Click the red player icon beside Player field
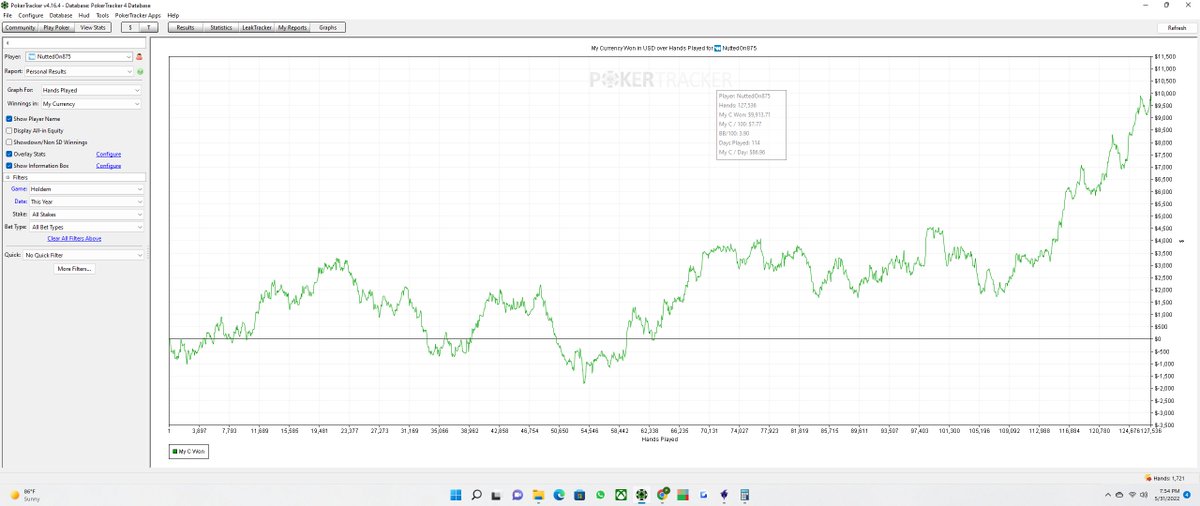The width and height of the screenshot is (1200, 506). (x=140, y=57)
